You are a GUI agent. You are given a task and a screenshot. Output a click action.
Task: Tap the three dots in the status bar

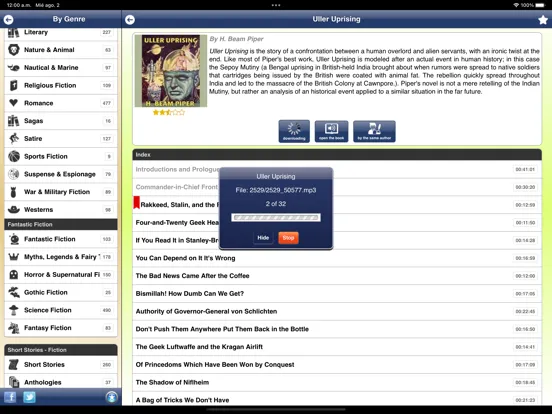click(276, 5)
